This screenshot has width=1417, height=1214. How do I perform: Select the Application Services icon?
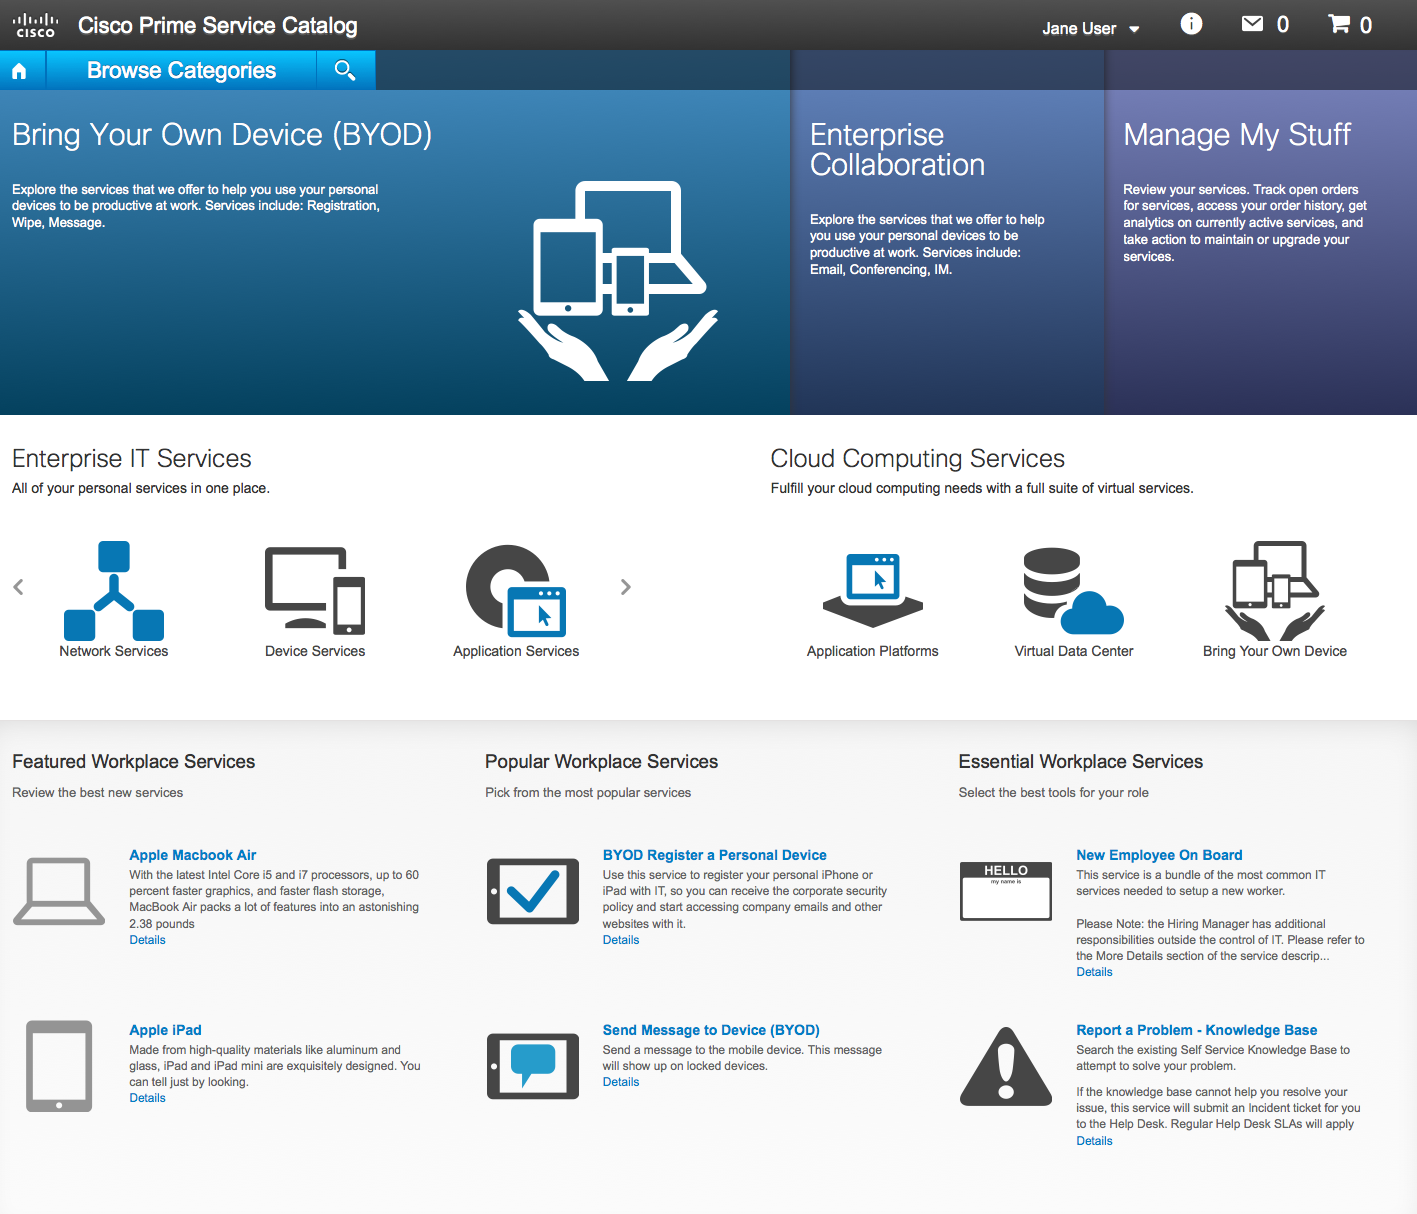[x=516, y=590]
